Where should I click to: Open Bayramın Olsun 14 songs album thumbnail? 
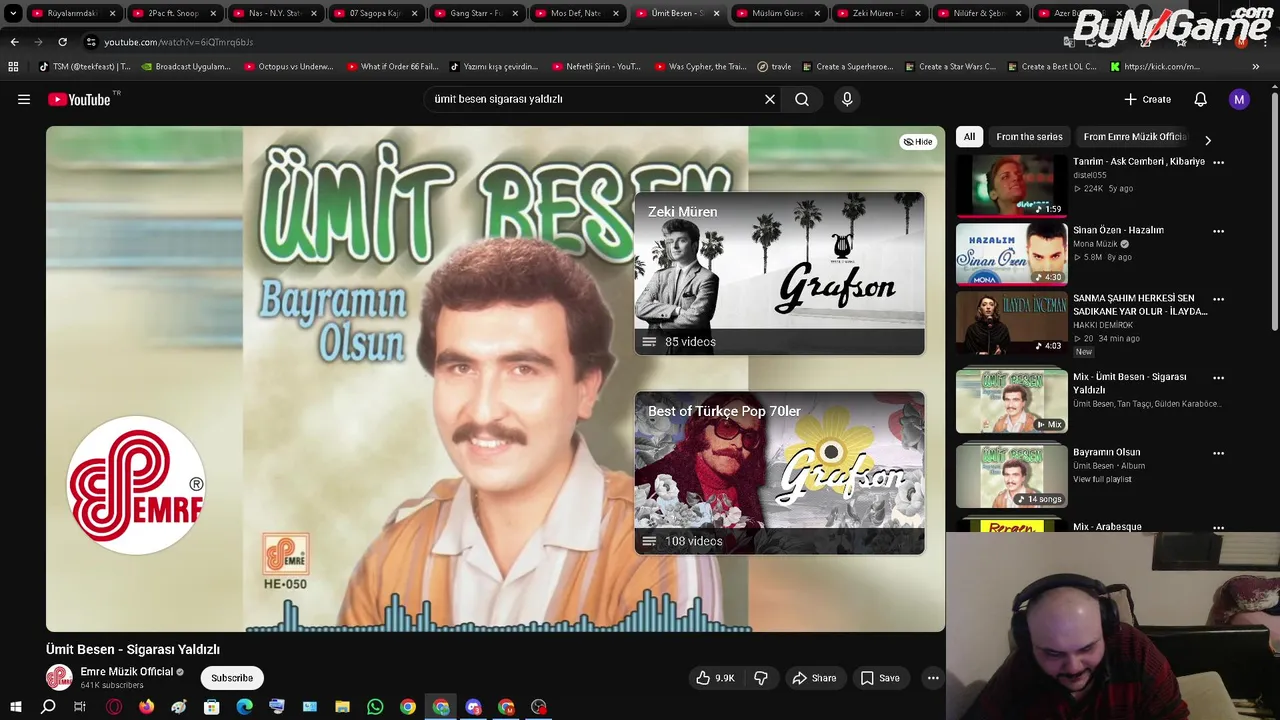click(1011, 476)
